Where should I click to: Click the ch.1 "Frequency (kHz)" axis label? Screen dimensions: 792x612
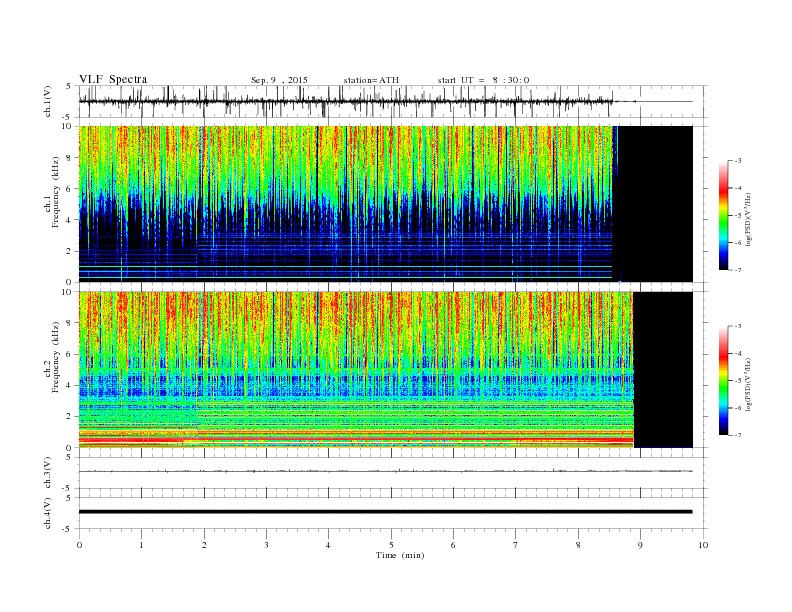56,192
